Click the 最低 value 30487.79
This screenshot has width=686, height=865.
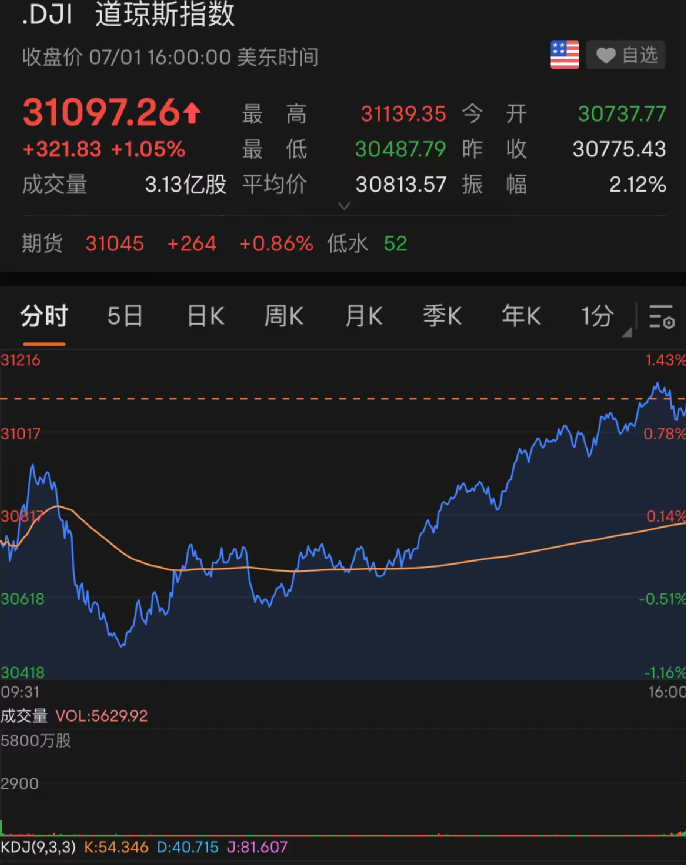pyautogui.click(x=400, y=149)
